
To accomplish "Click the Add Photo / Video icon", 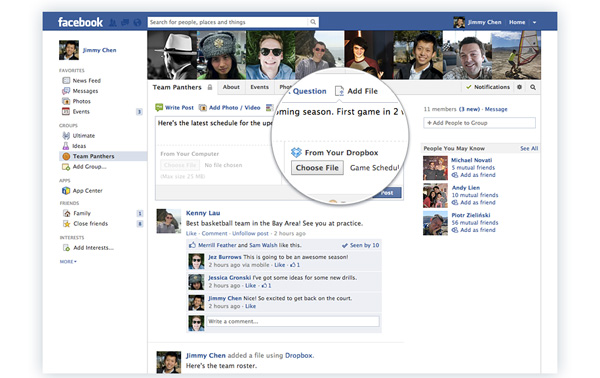I will pos(203,108).
